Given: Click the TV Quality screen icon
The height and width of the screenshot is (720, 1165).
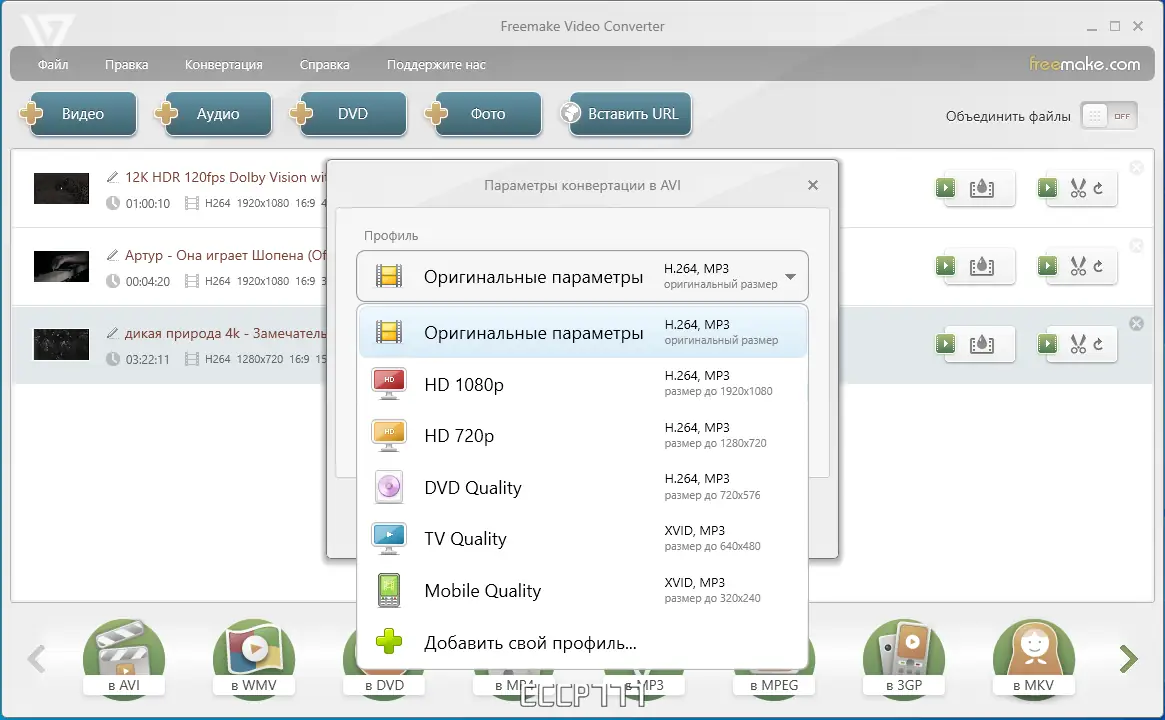Looking at the screenshot, I should 389,539.
